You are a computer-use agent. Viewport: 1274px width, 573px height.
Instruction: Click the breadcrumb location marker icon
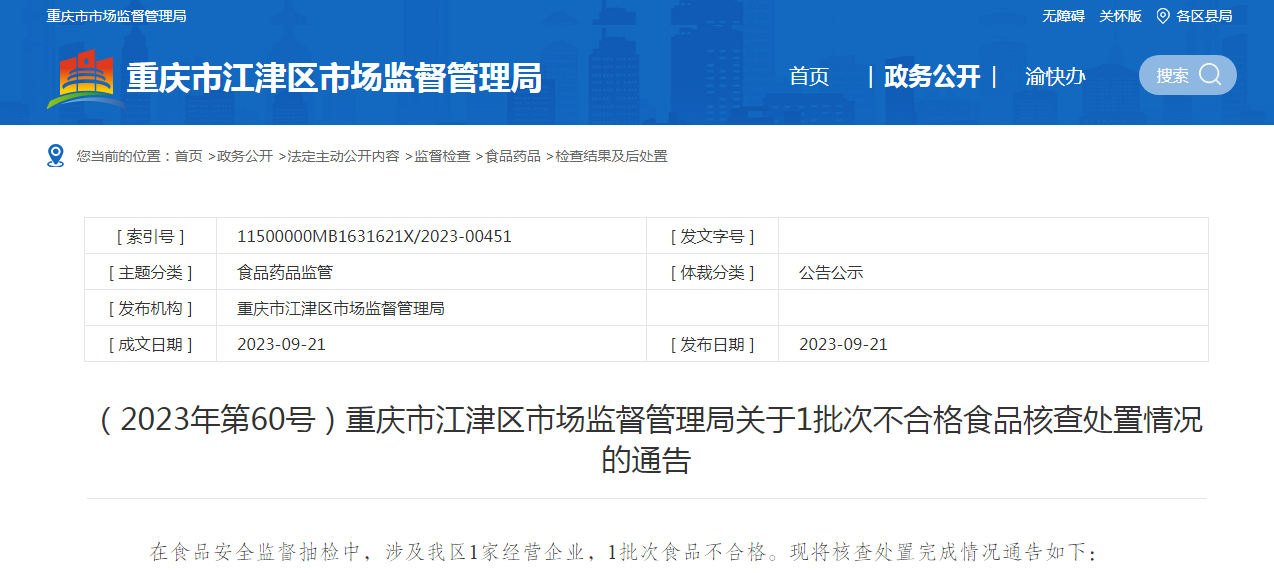coord(56,156)
